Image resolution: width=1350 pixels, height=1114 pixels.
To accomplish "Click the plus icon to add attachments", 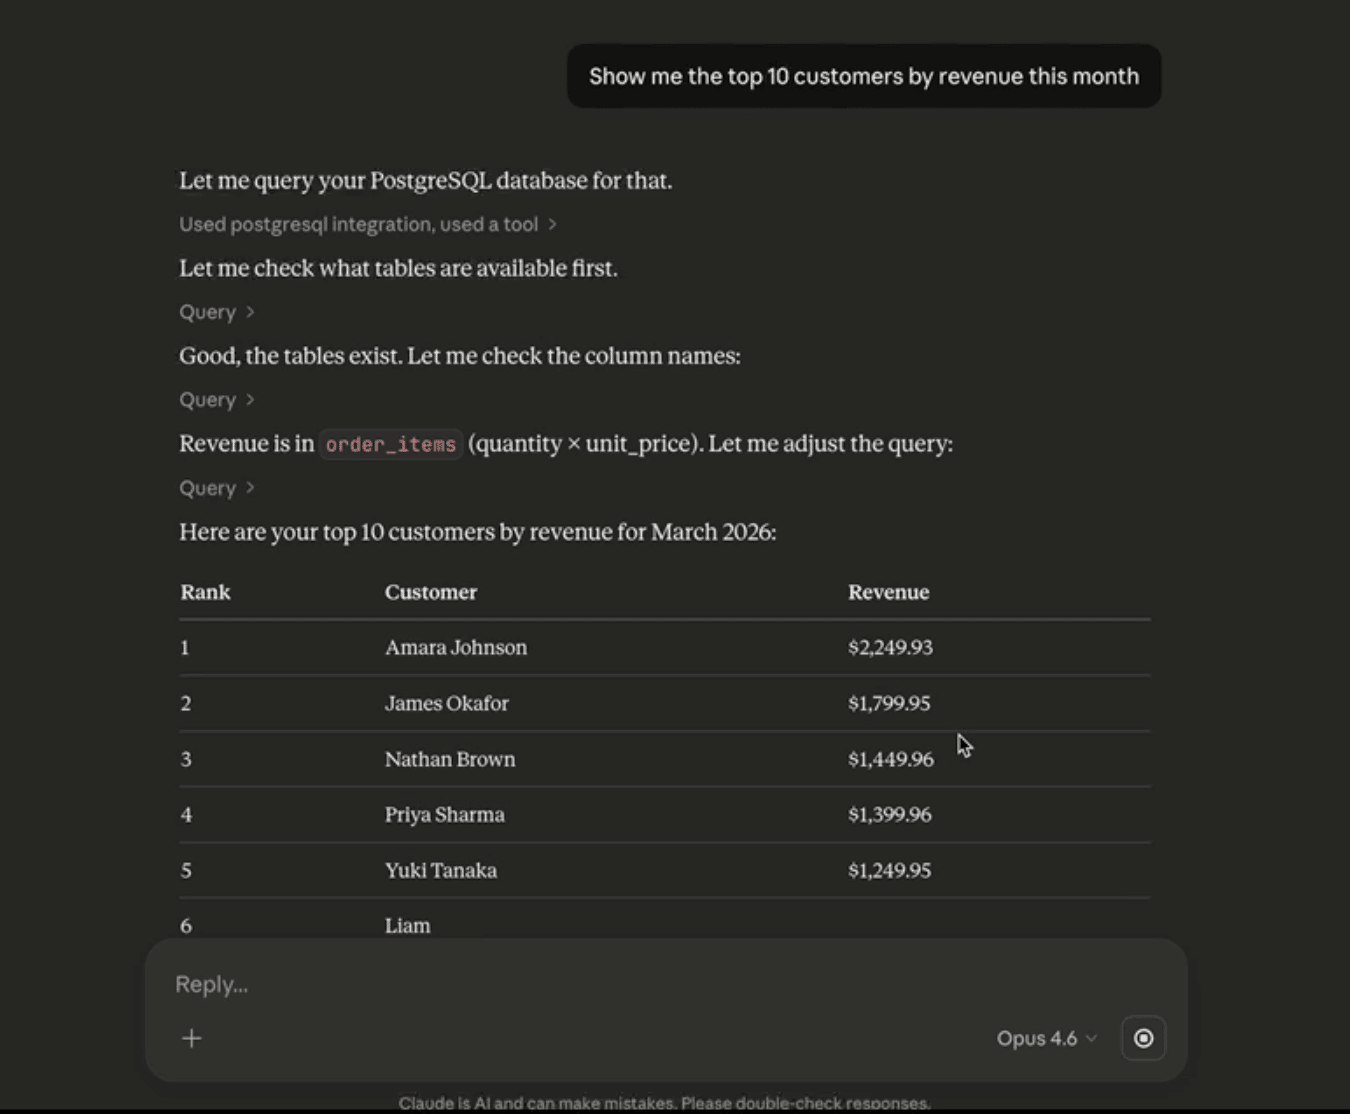I will click(x=192, y=1038).
